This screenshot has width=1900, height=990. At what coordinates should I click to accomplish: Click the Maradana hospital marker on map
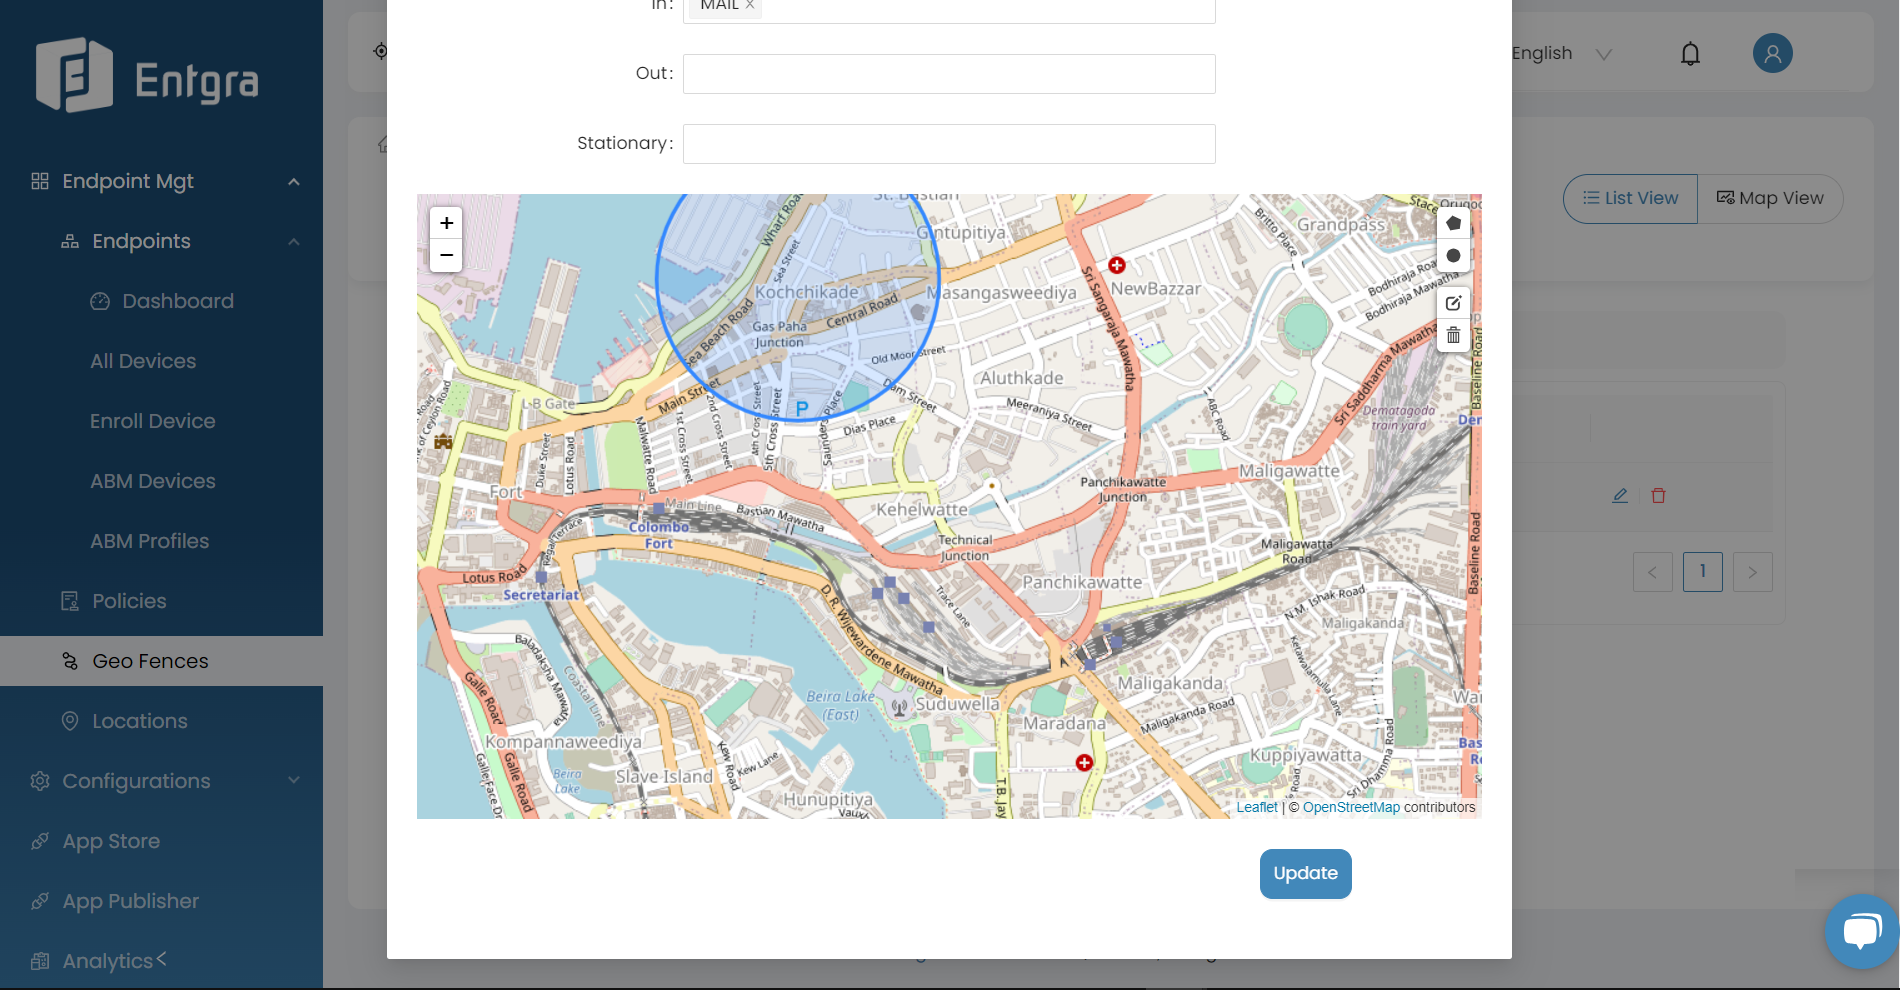(x=1084, y=763)
